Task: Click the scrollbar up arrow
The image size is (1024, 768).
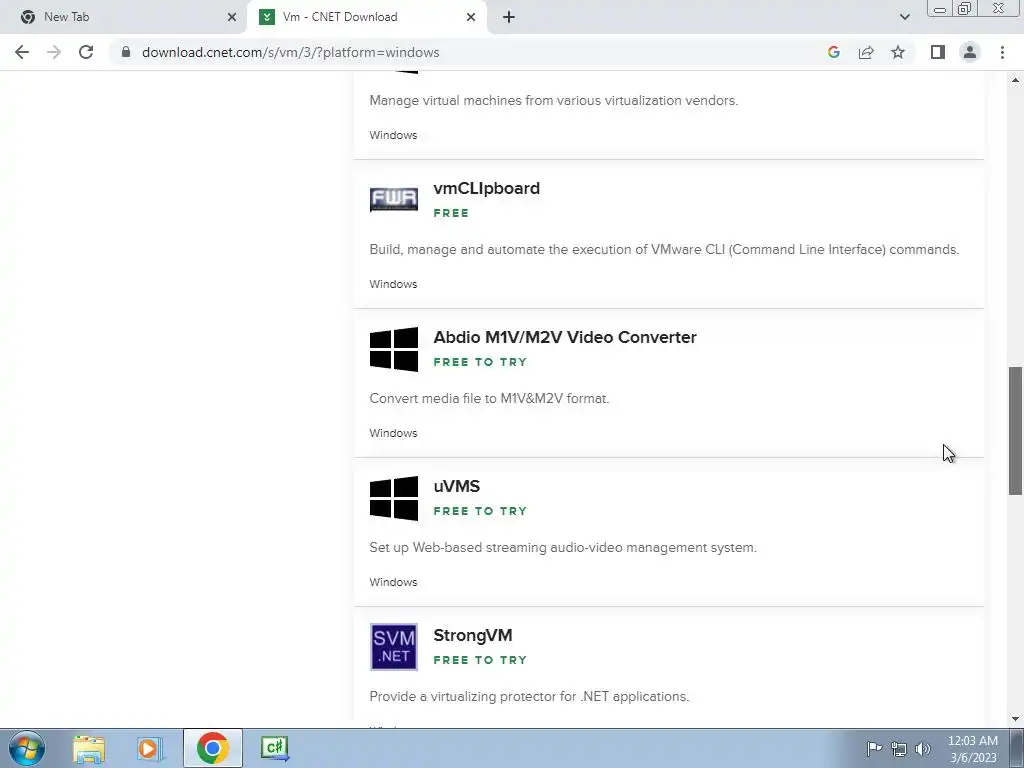Action: tap(1015, 80)
